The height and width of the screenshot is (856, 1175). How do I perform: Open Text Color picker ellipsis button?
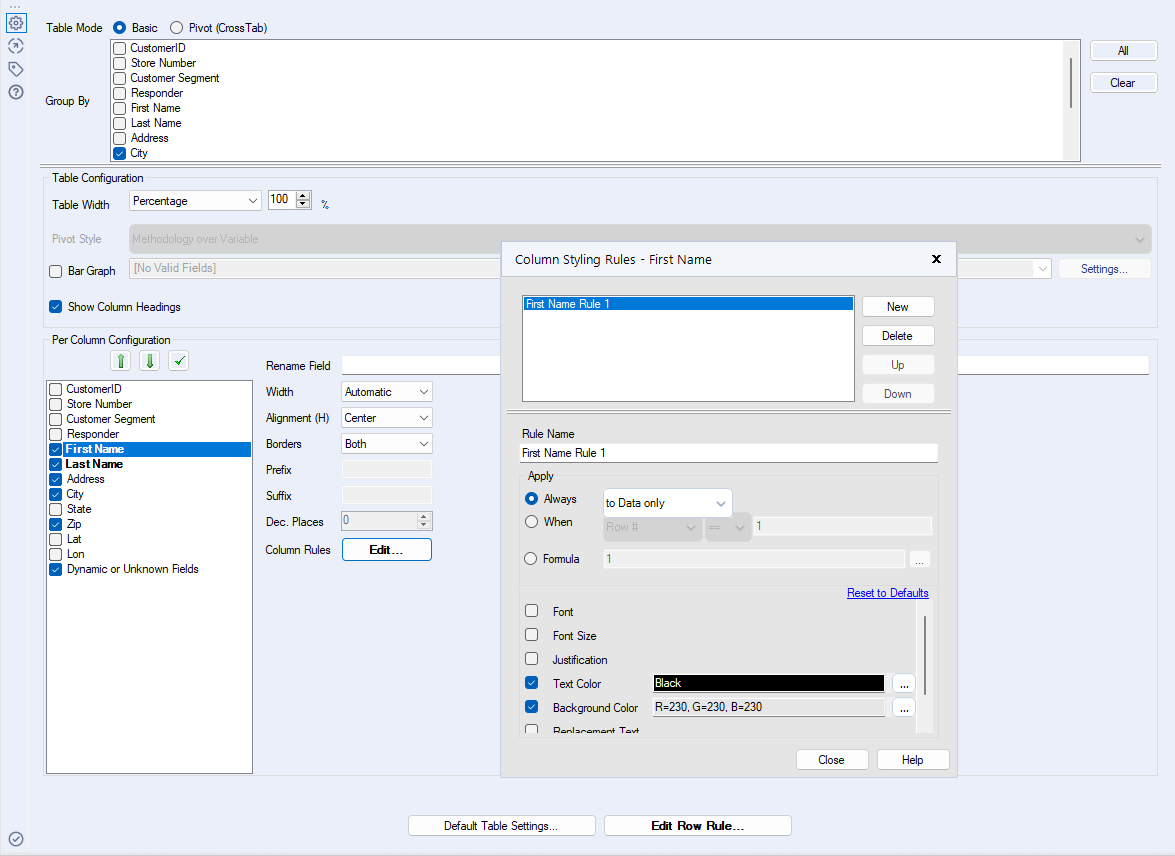904,684
